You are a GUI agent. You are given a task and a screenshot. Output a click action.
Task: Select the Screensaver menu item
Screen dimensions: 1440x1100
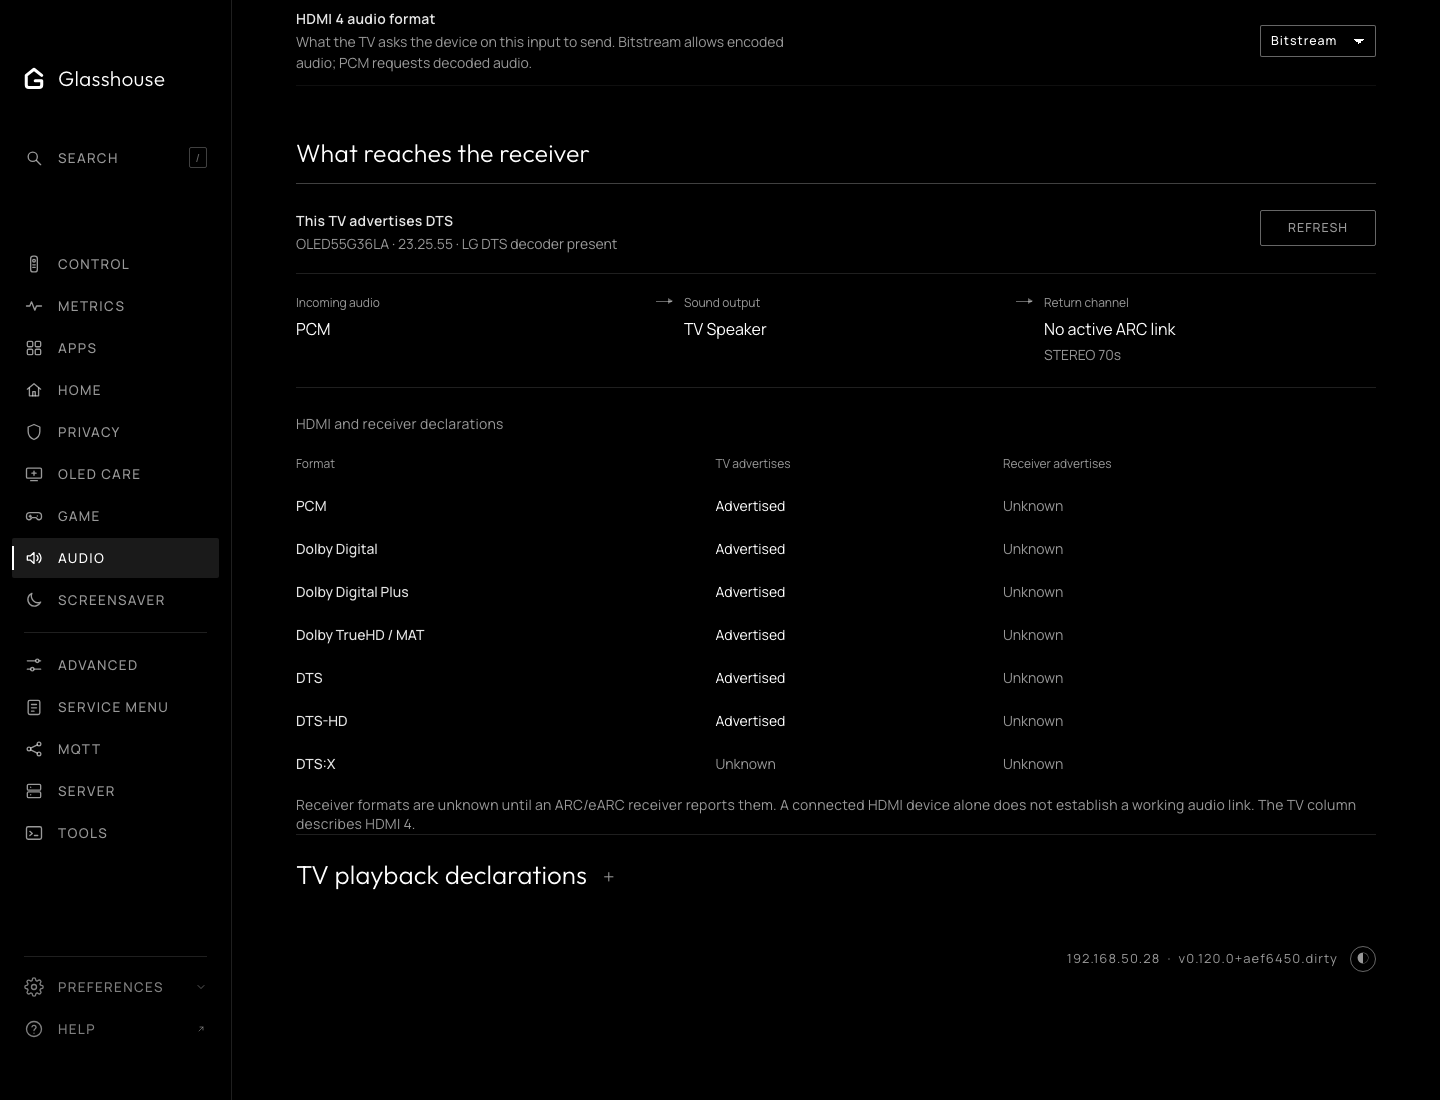[x=115, y=600]
